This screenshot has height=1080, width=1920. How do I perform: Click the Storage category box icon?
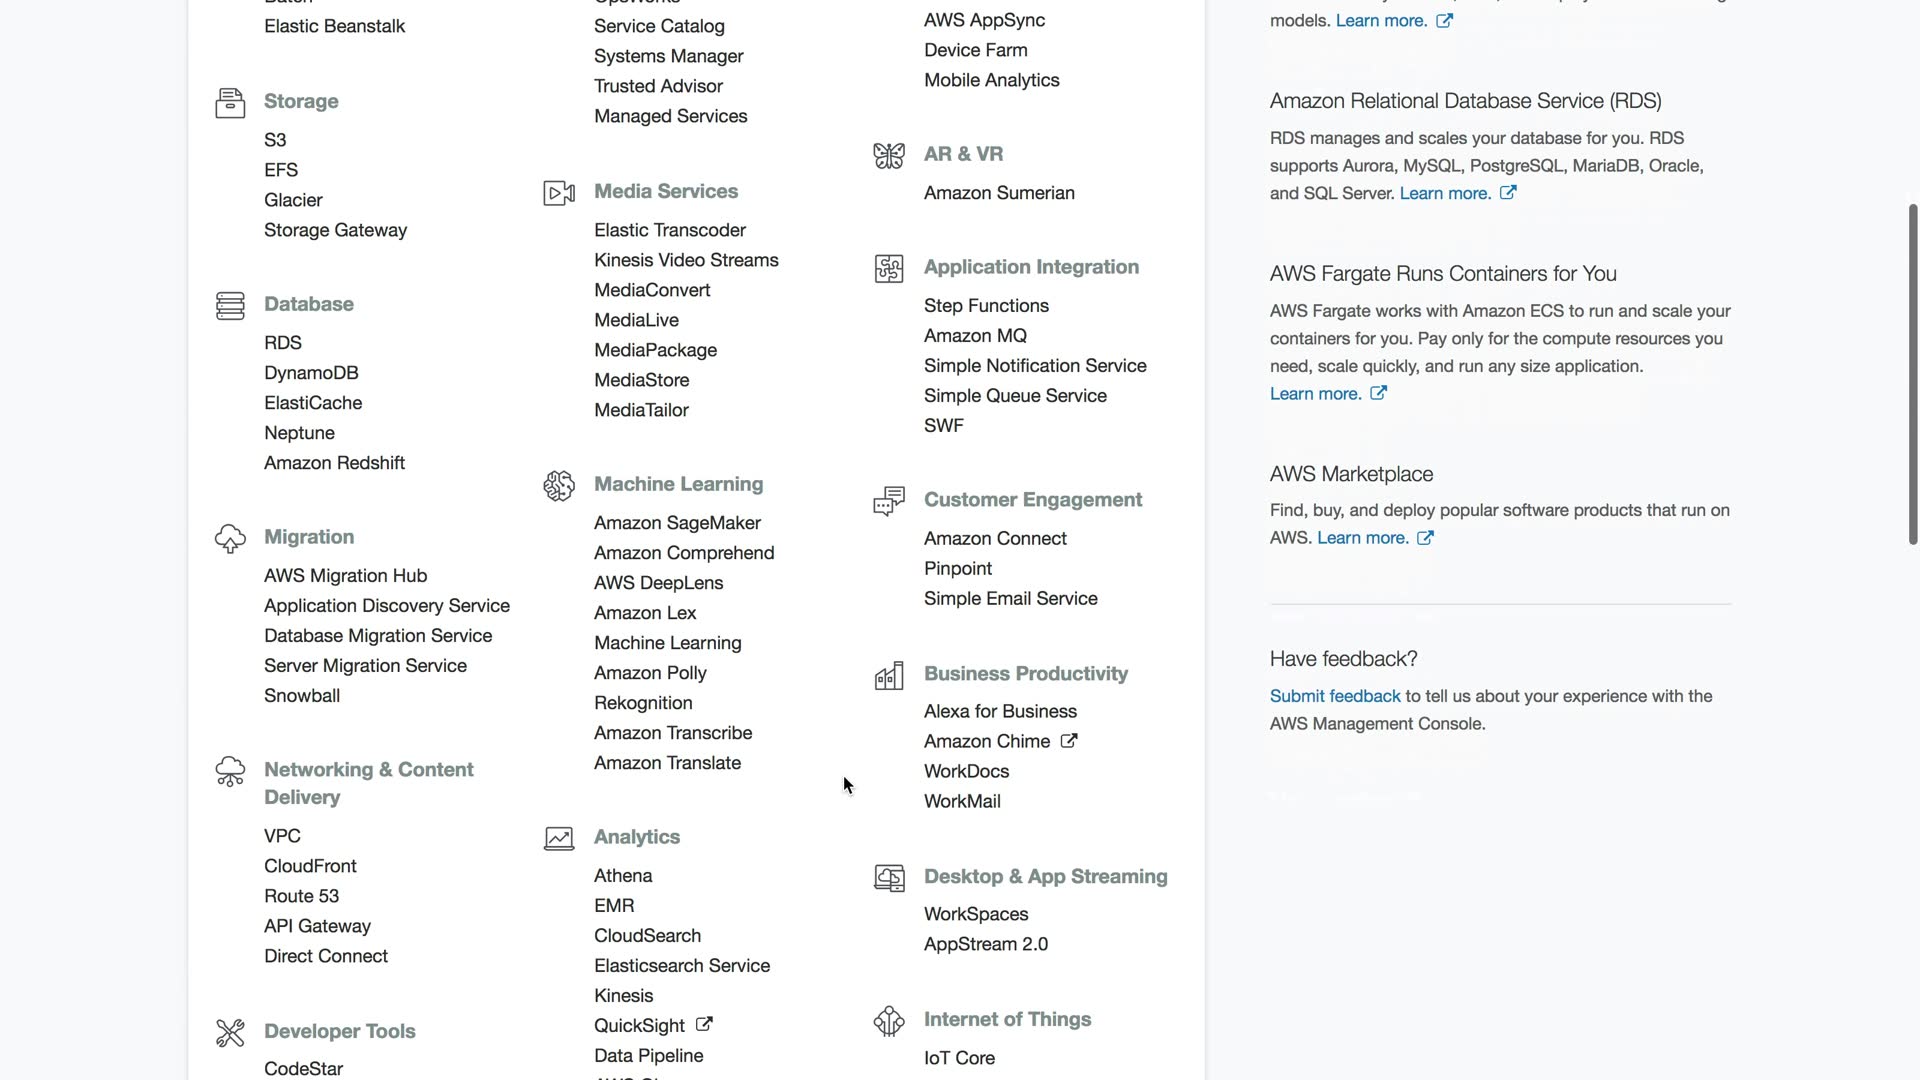pyautogui.click(x=230, y=103)
